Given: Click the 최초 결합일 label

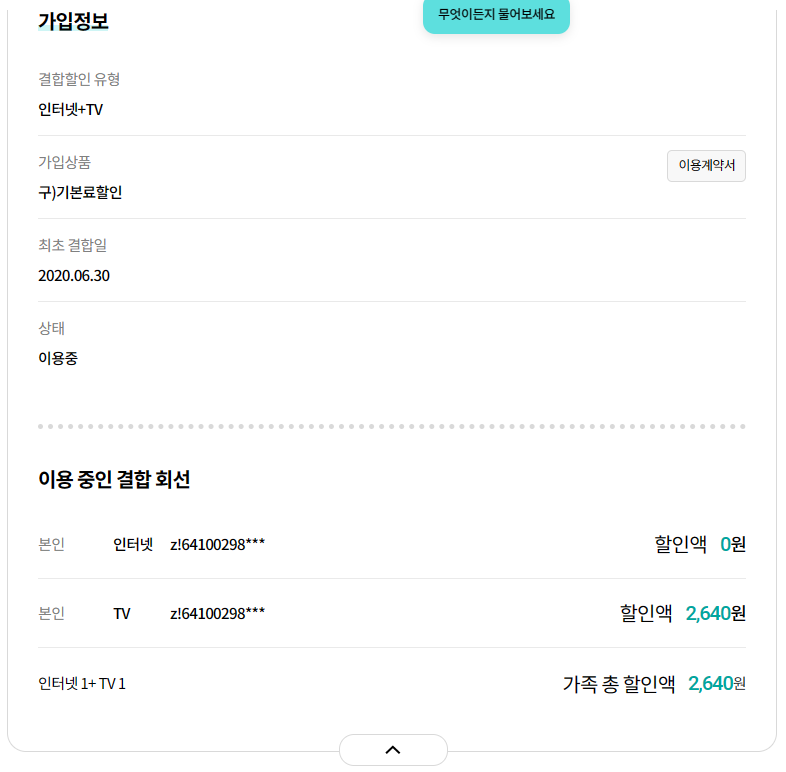Looking at the screenshot, I should (x=72, y=245).
